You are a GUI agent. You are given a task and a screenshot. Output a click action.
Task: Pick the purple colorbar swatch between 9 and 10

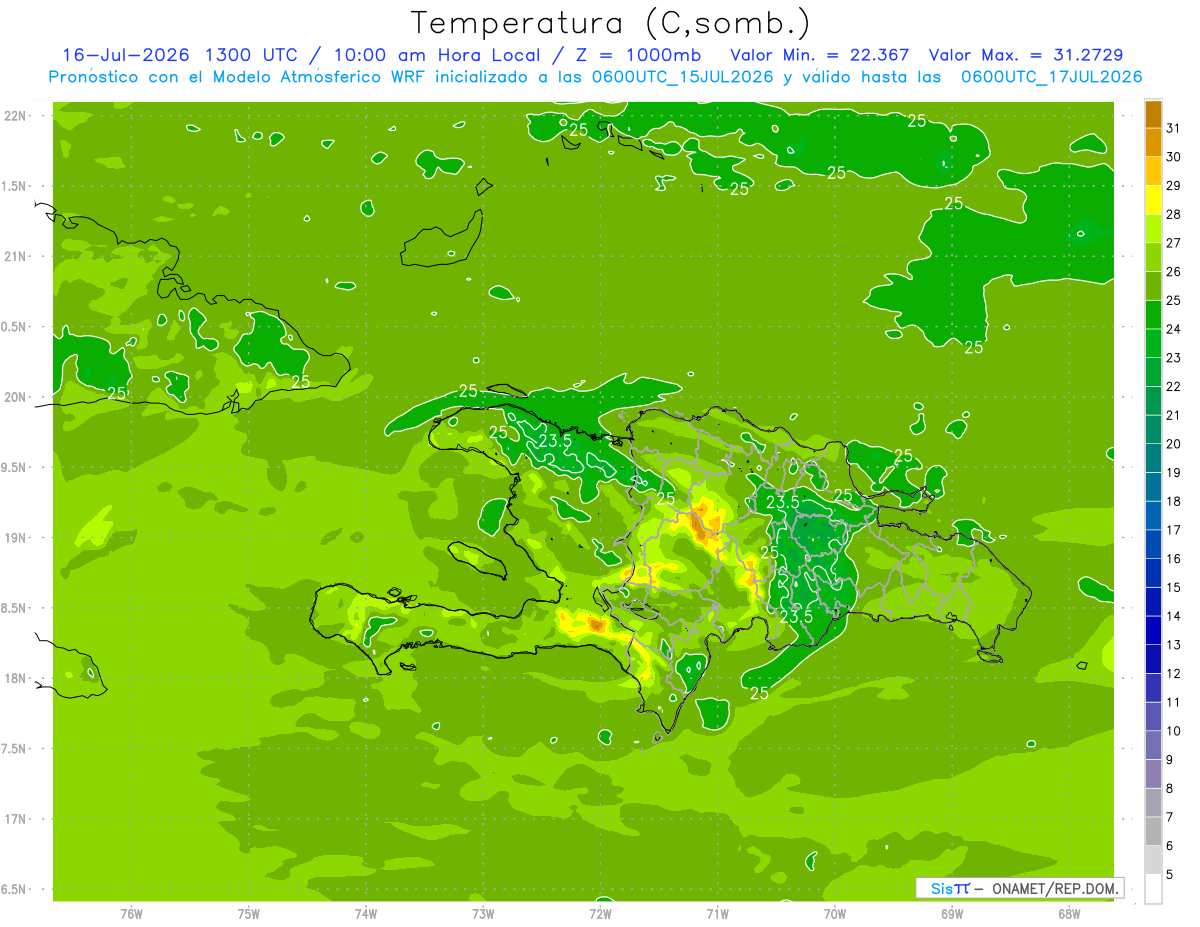point(1153,745)
